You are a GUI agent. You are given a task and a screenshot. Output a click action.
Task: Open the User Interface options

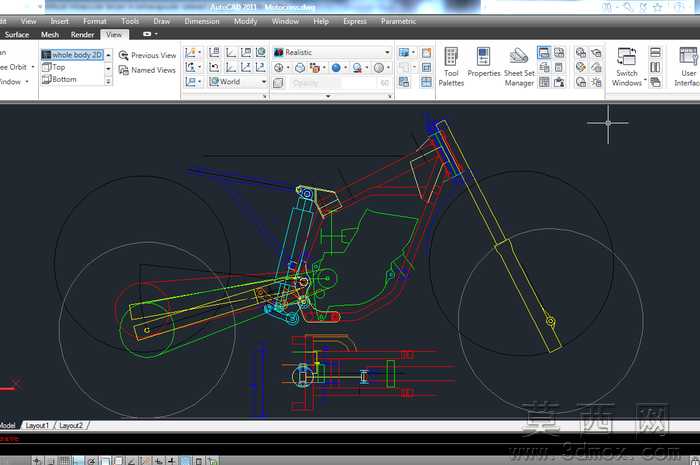pos(688,67)
